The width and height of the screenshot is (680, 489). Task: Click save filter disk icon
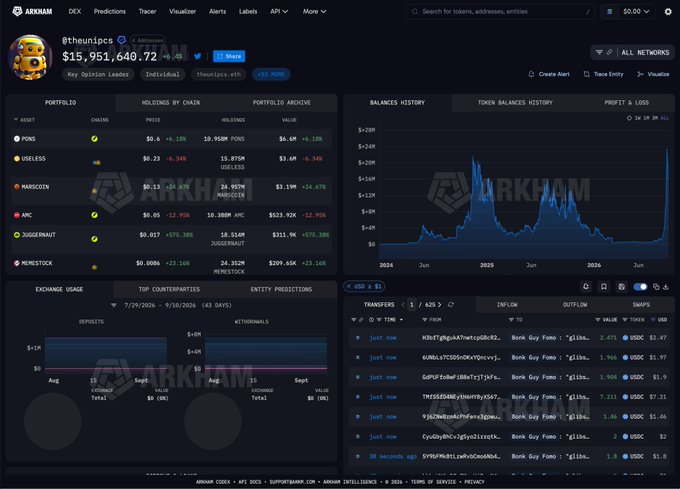(x=621, y=287)
